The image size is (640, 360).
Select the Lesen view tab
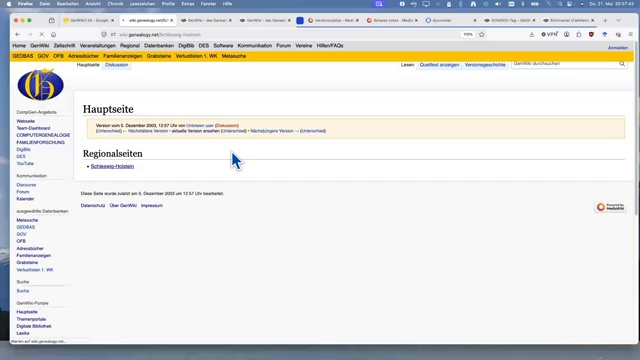click(x=407, y=65)
